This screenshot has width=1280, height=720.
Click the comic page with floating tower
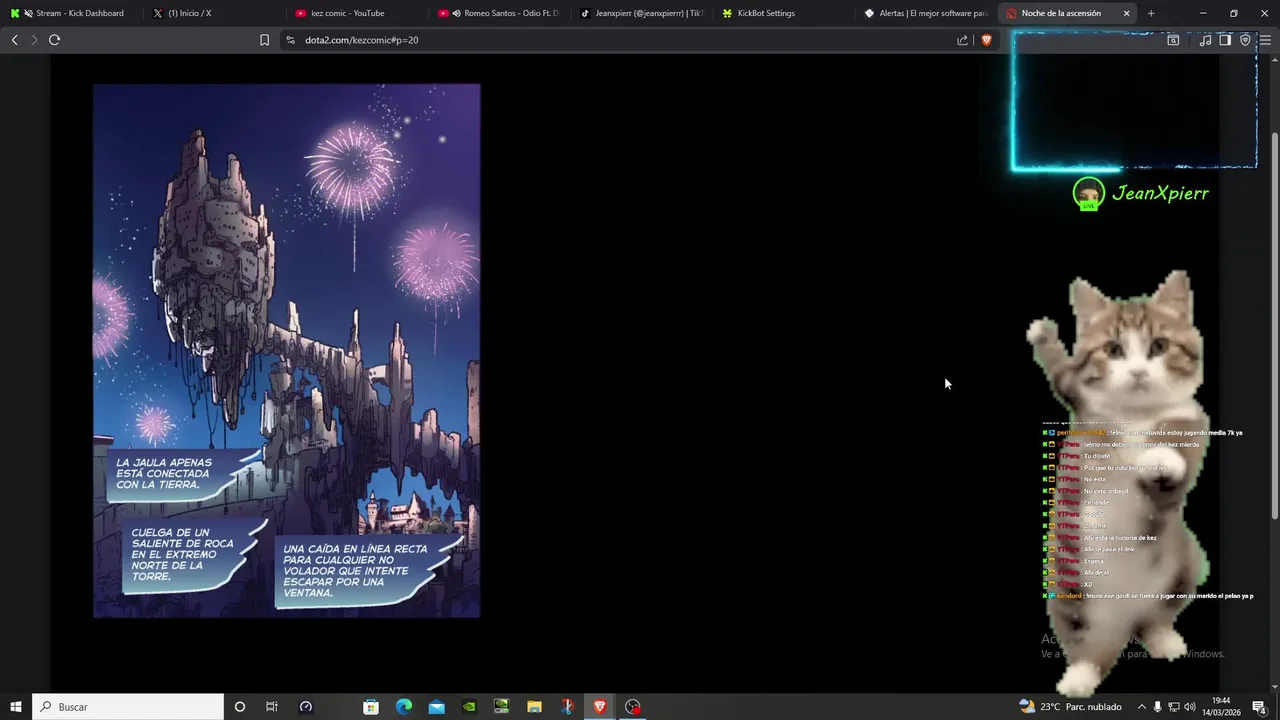click(x=286, y=350)
